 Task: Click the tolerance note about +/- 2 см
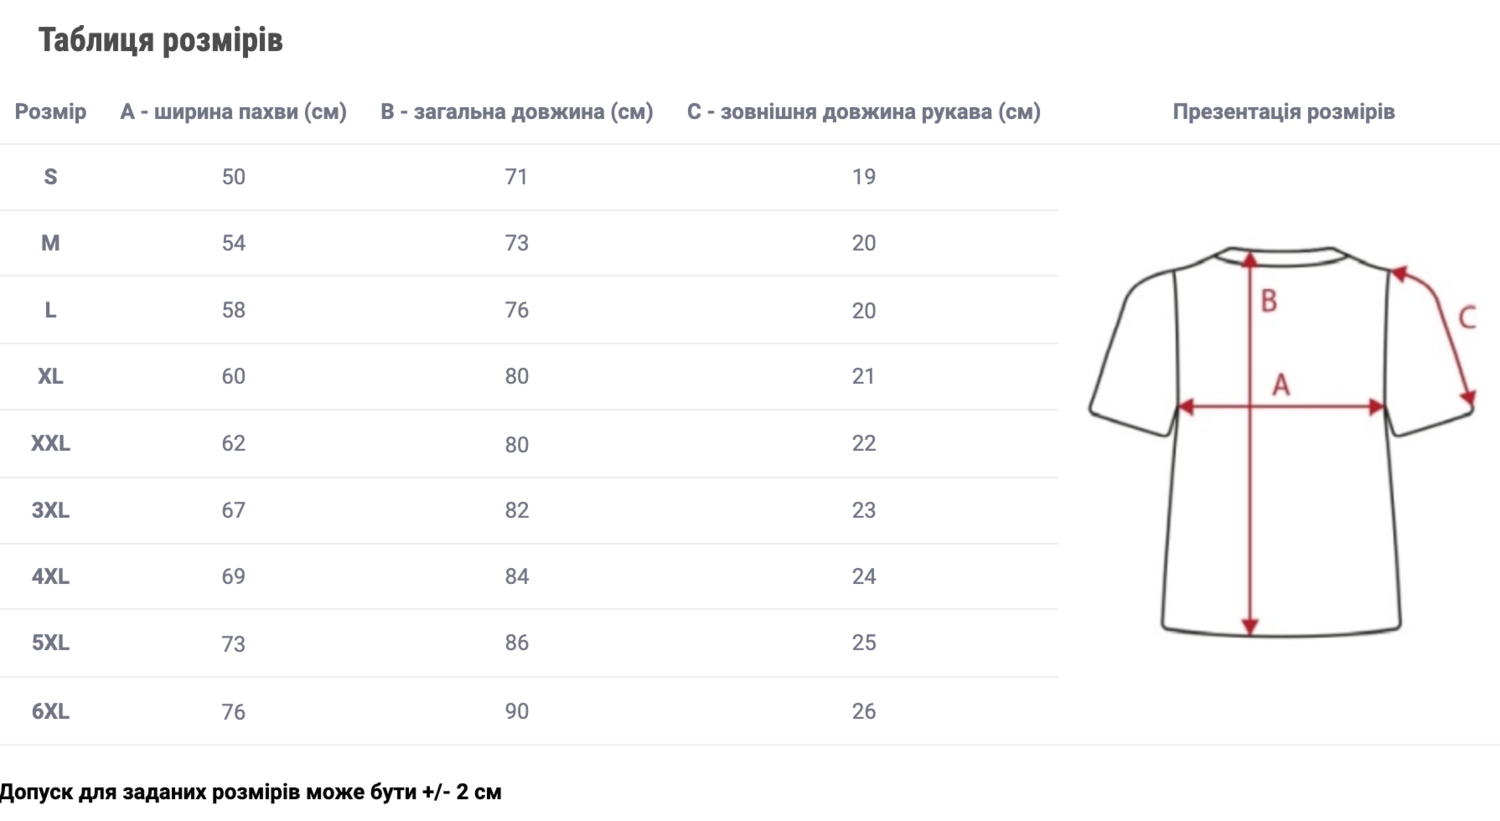point(251,792)
